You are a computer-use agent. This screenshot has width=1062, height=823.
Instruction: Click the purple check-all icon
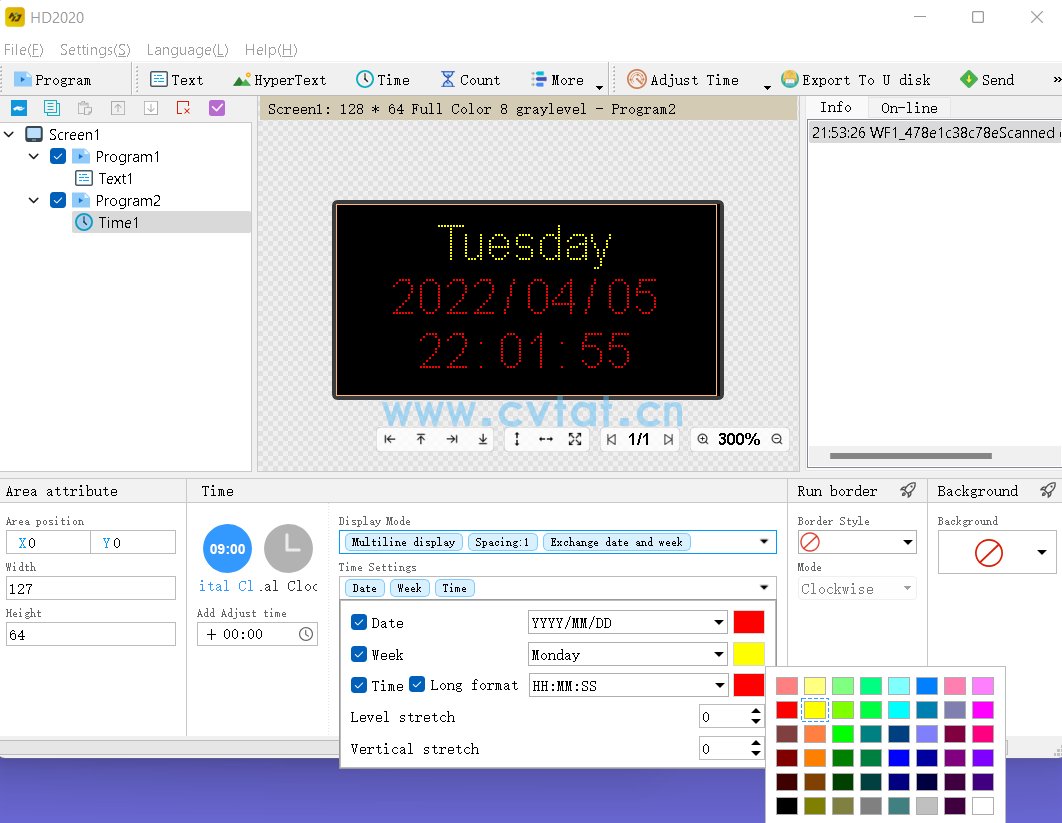[x=217, y=108]
